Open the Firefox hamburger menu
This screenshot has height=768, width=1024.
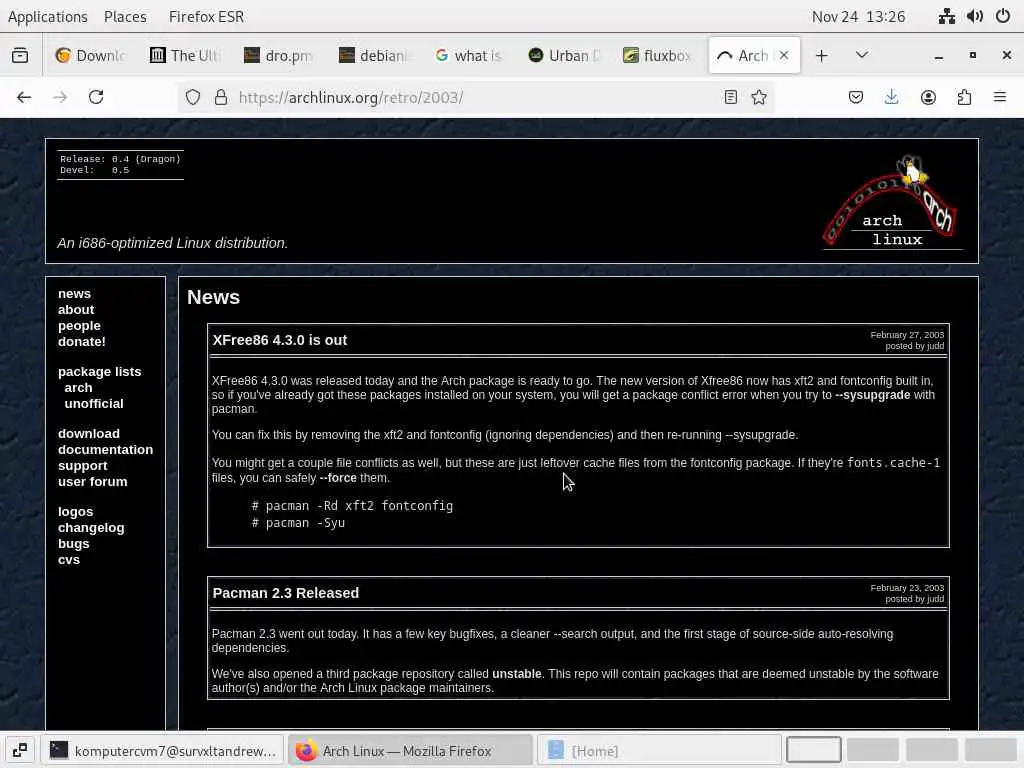coord(1000,97)
